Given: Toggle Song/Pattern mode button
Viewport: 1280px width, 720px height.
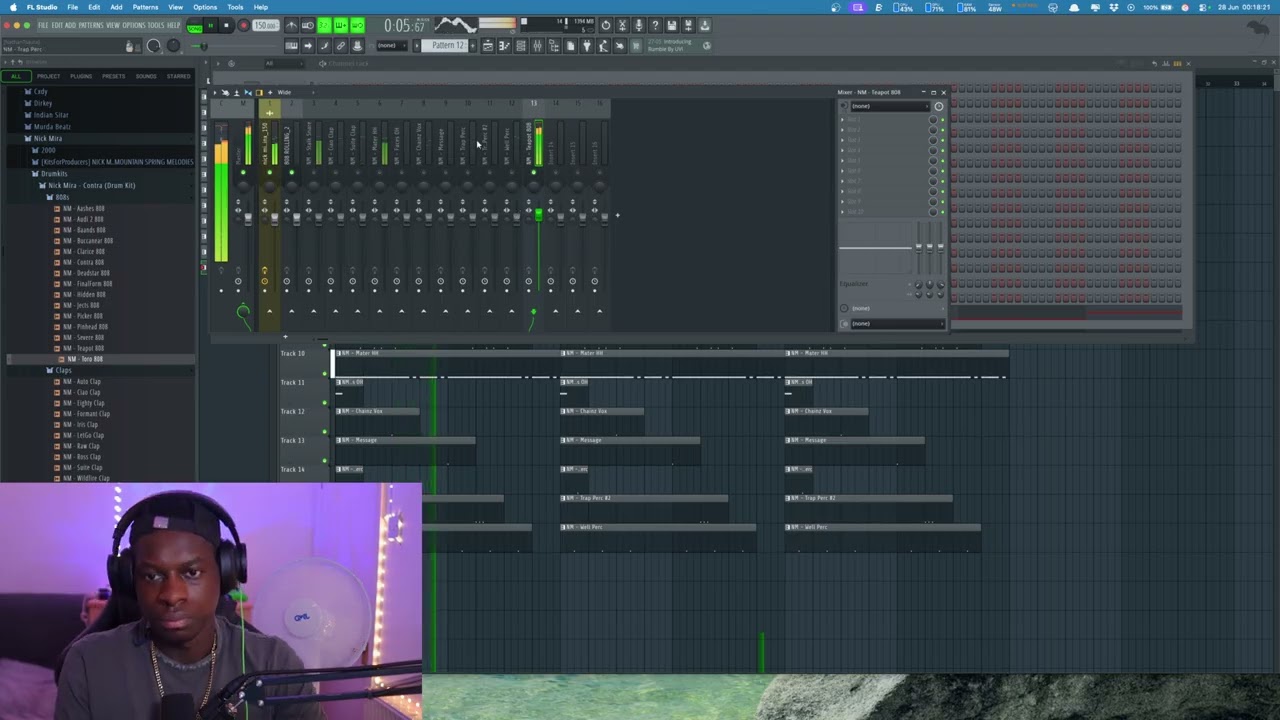Looking at the screenshot, I should [194, 25].
